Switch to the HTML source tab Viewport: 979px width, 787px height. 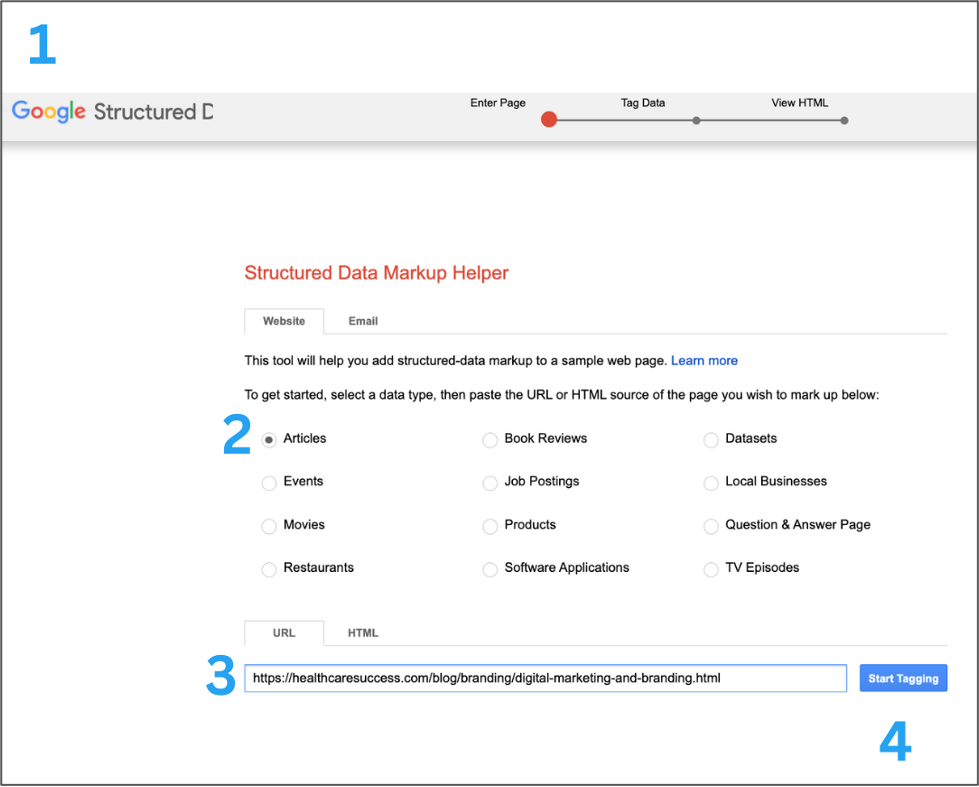click(x=363, y=633)
